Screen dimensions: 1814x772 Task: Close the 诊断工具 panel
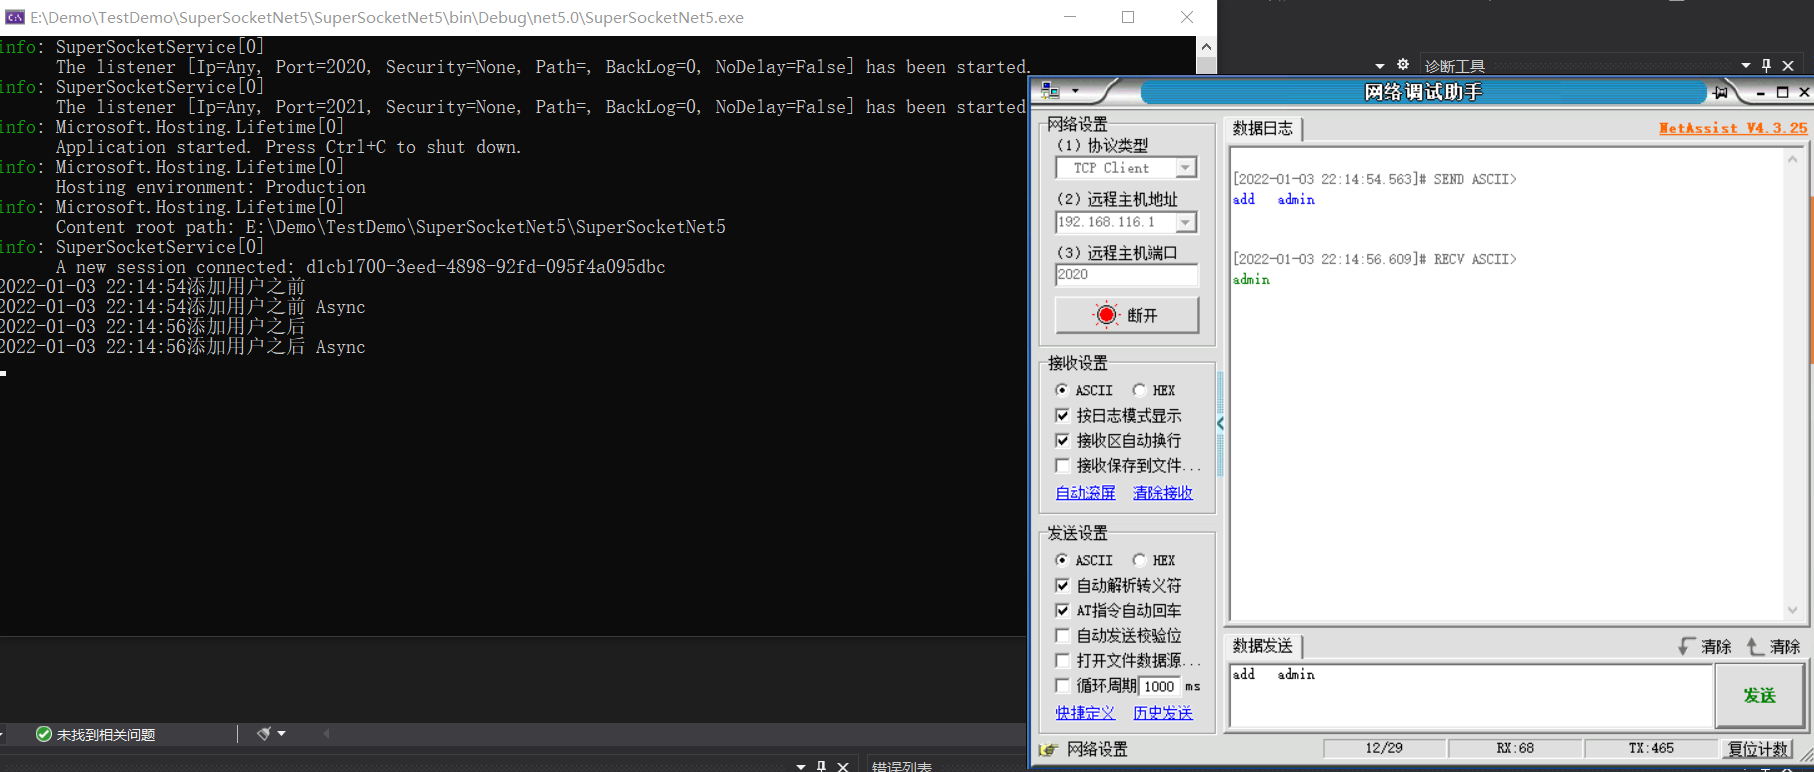pos(1788,66)
